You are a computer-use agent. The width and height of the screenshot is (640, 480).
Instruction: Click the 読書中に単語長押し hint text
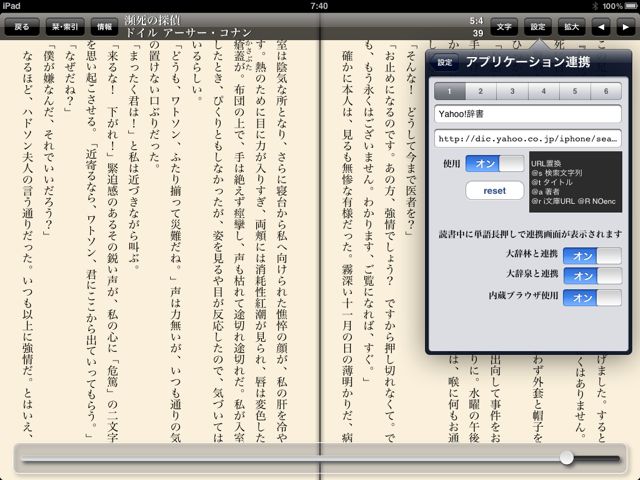530,234
